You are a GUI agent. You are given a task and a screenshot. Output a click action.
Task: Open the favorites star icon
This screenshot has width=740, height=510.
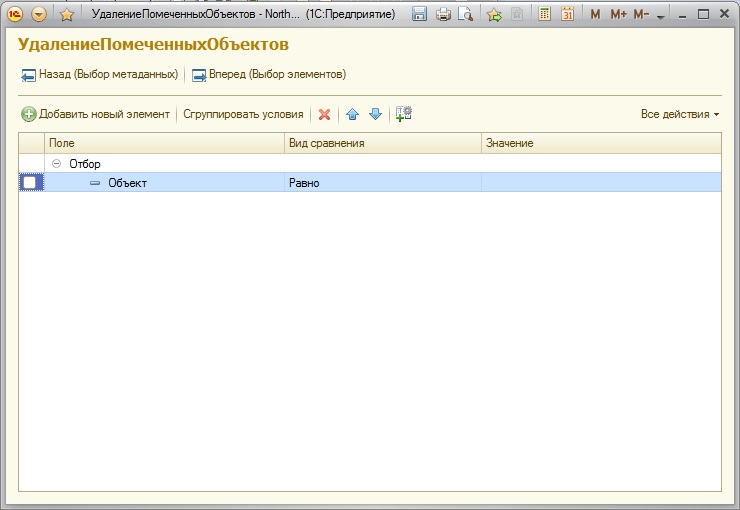coord(67,15)
